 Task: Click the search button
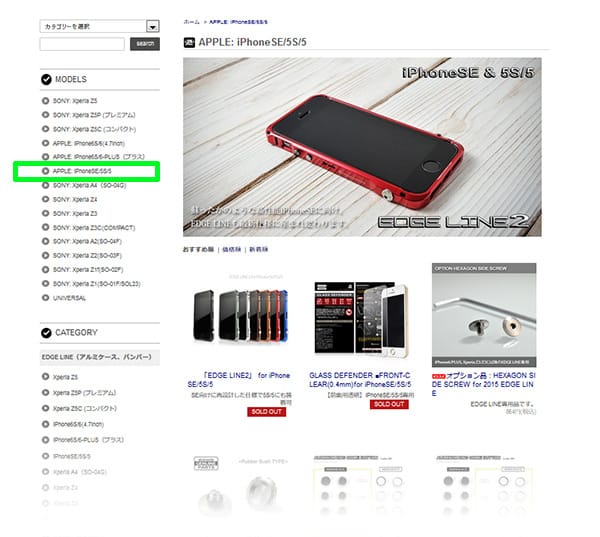pos(145,44)
